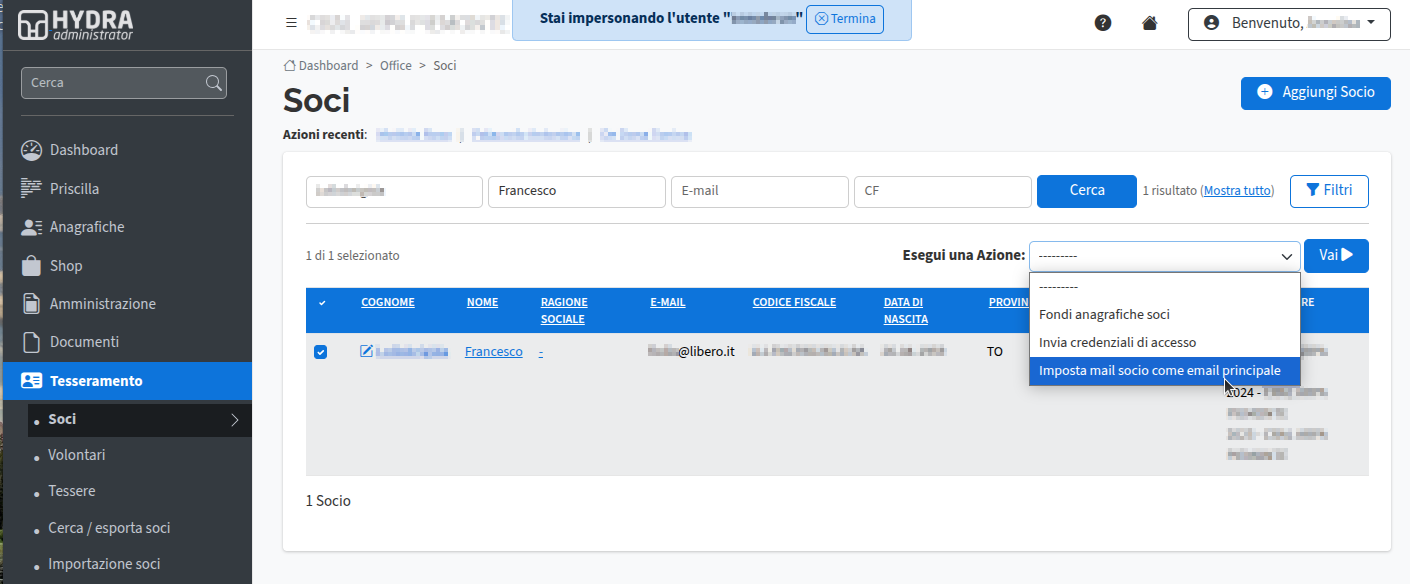Click the blue Cerca button

[x=1087, y=191]
